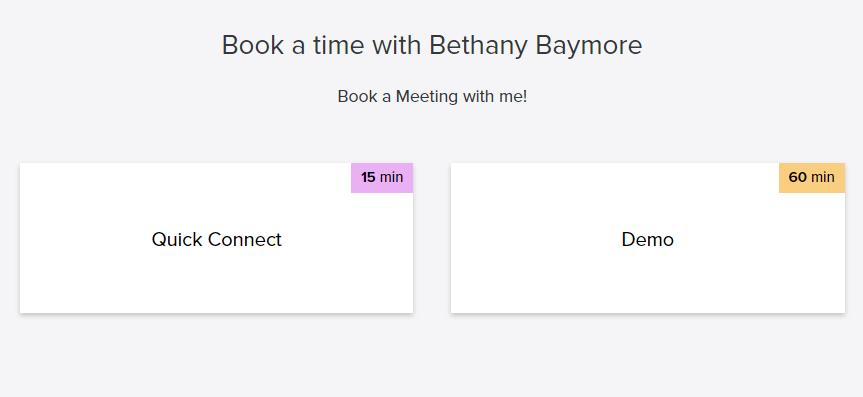Choose the 15-minute meeting option
The width and height of the screenshot is (863, 397).
[216, 238]
